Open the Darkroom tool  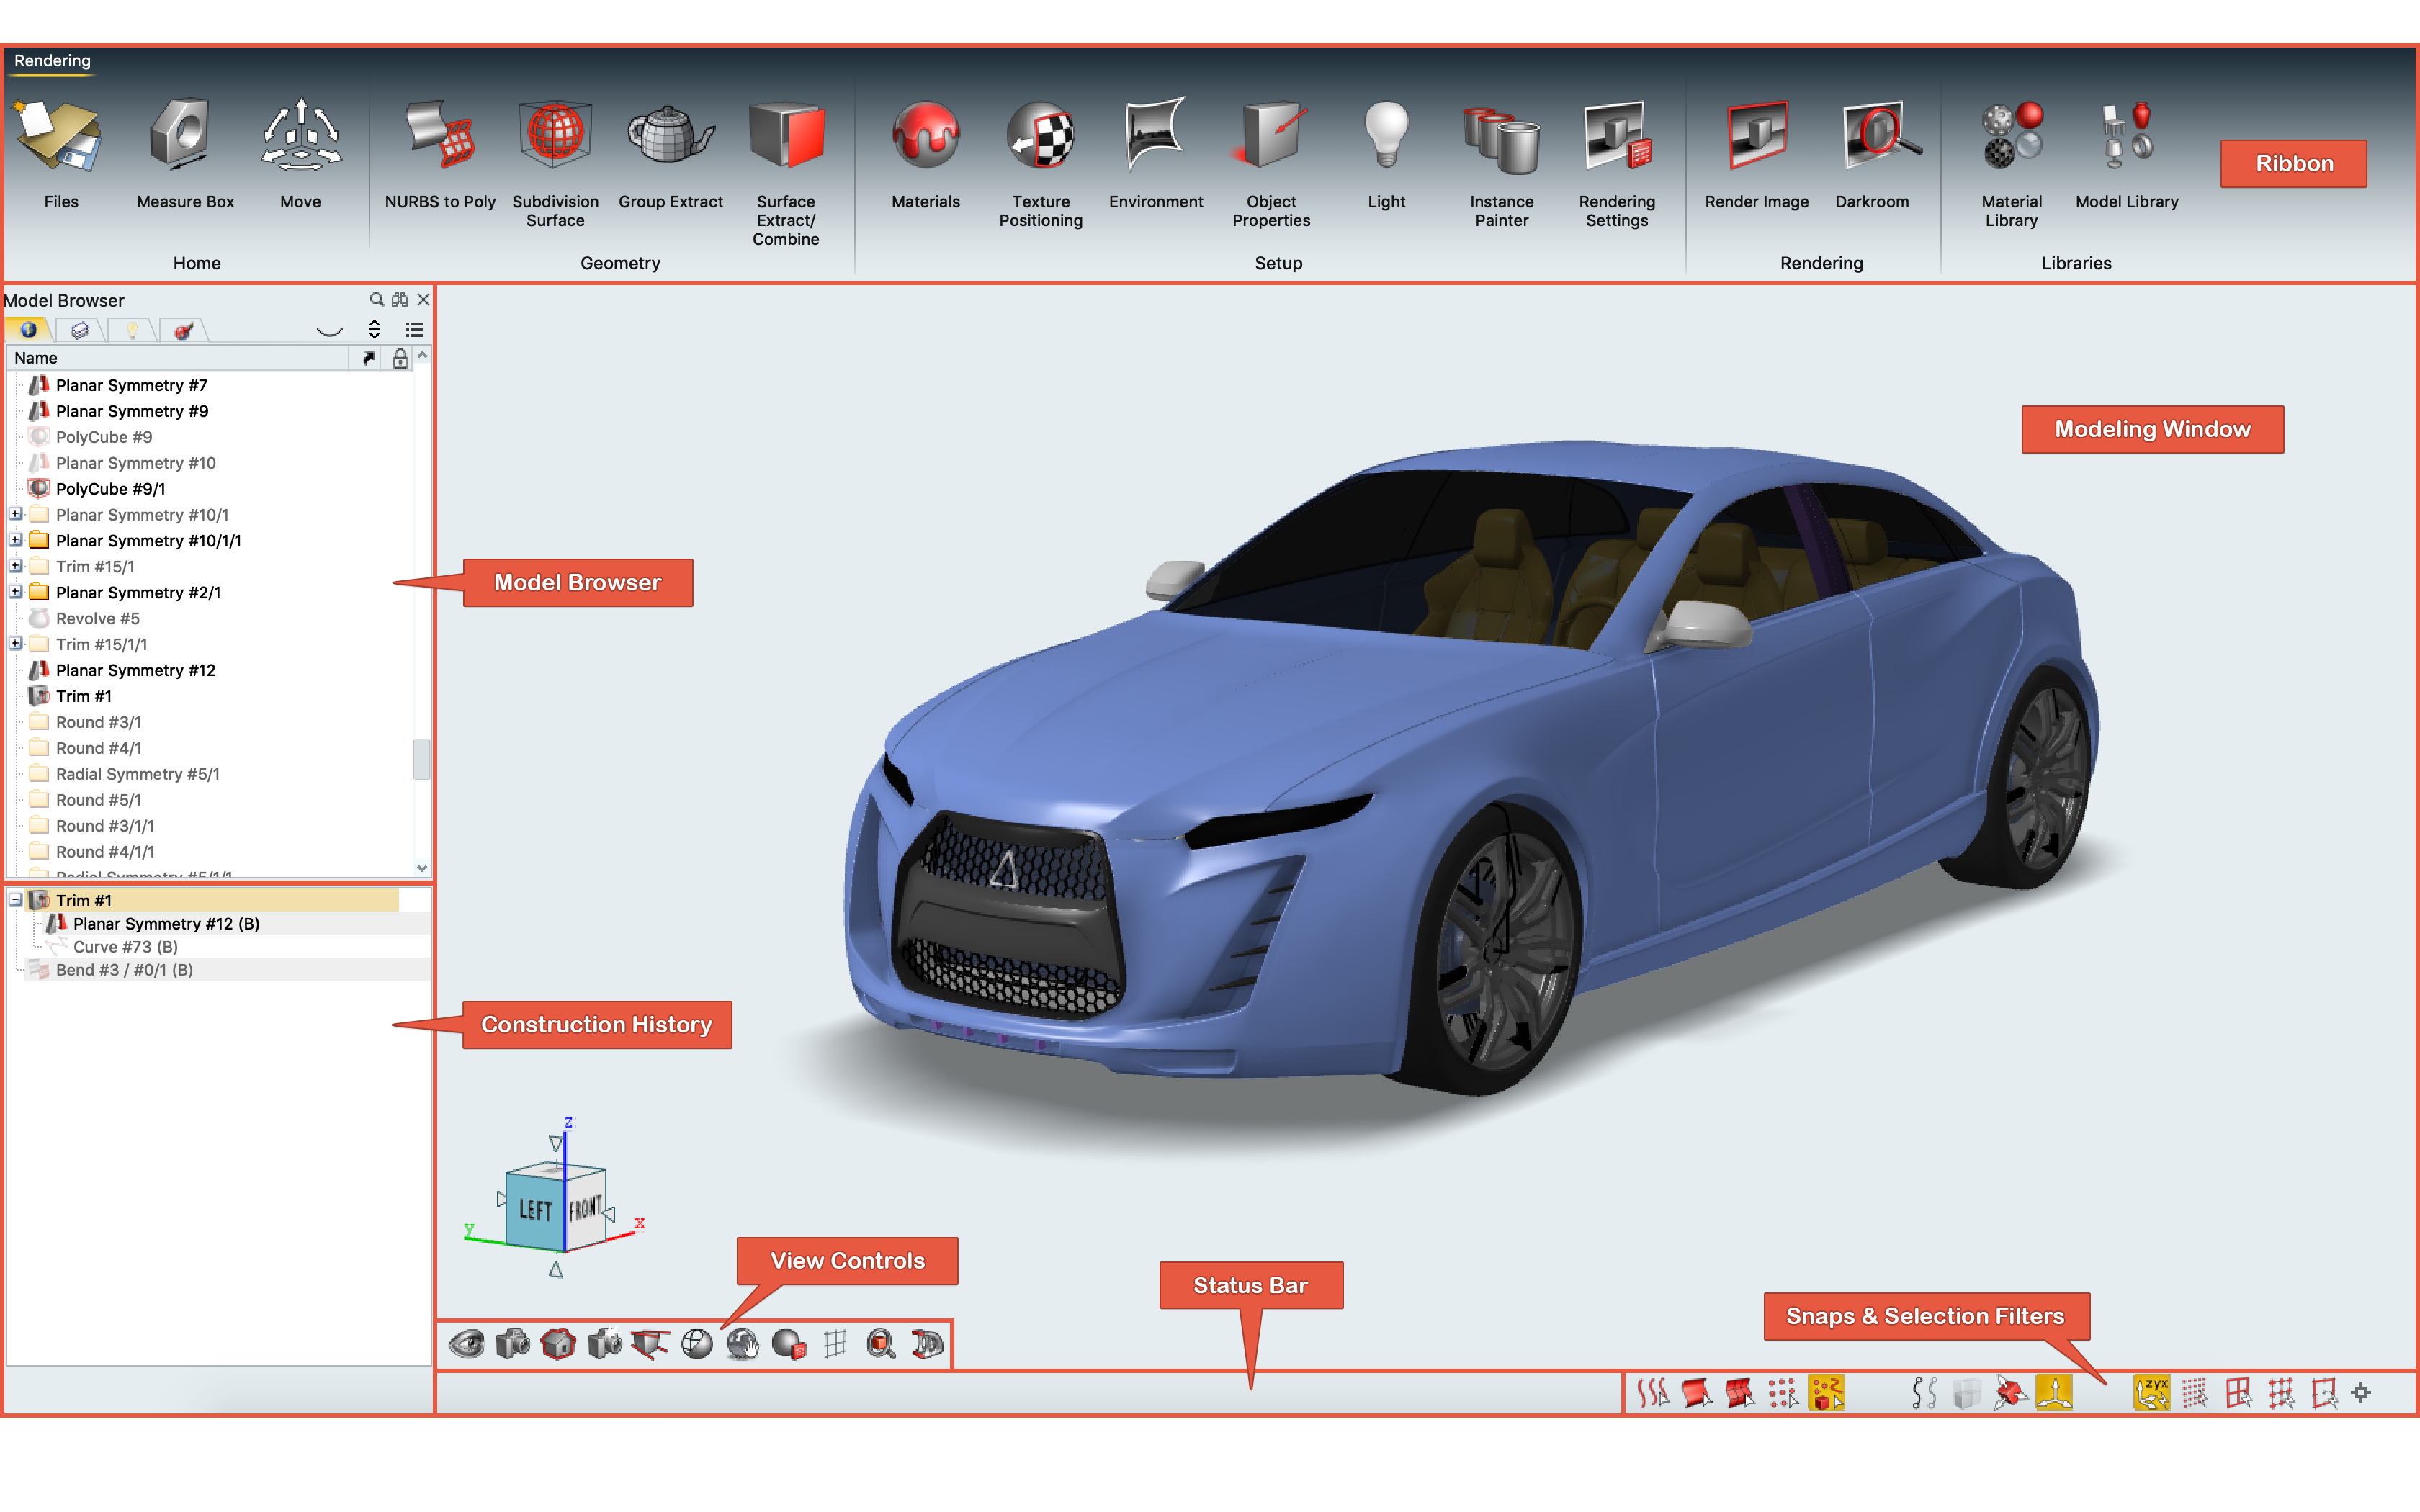click(1872, 137)
